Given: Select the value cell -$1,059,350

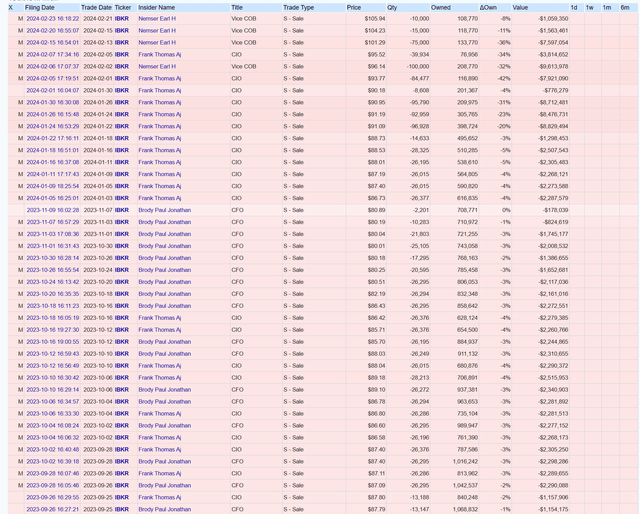Looking at the screenshot, I should pyautogui.click(x=553, y=19).
